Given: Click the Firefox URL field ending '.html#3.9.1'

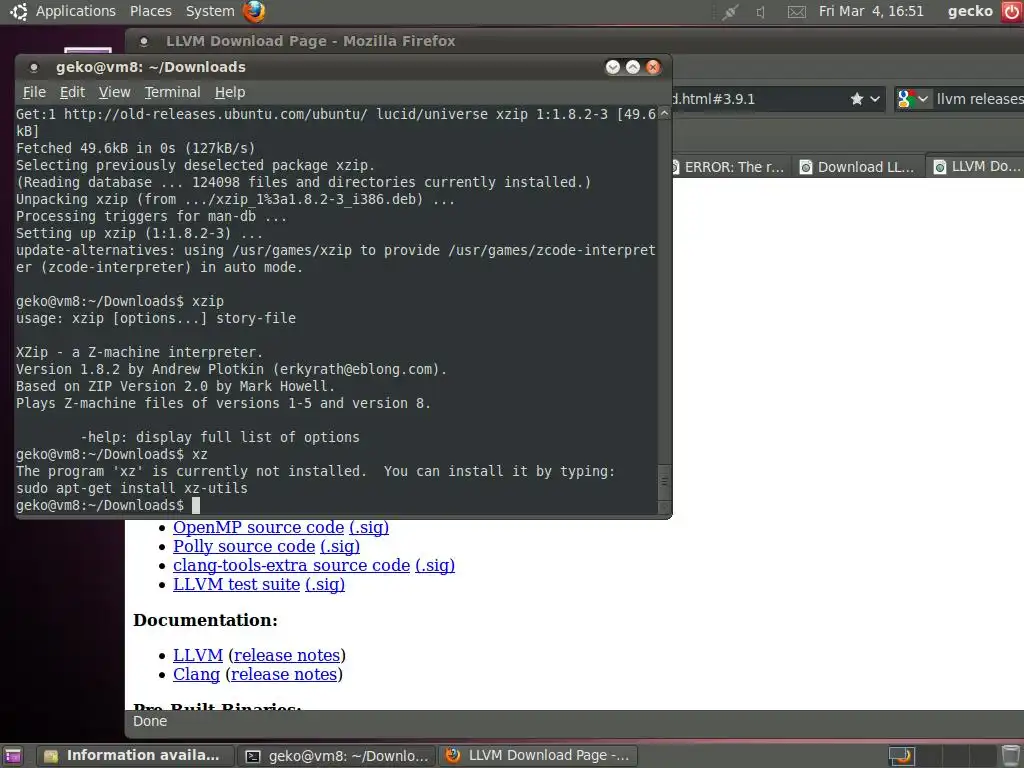Looking at the screenshot, I should pos(758,99).
